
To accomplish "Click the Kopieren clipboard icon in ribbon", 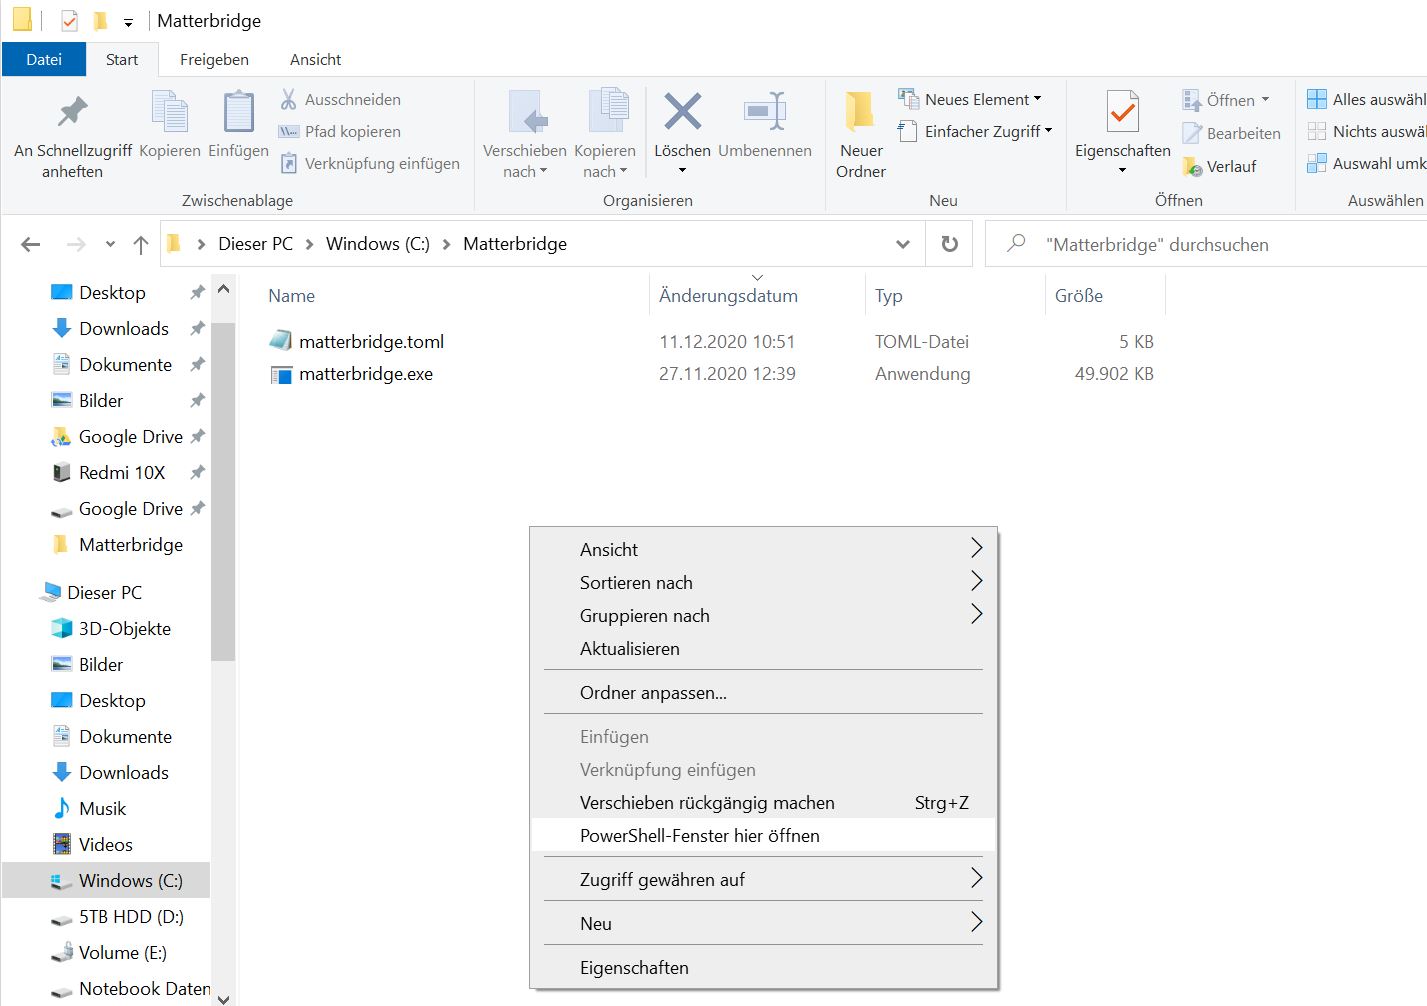I will coord(169,111).
